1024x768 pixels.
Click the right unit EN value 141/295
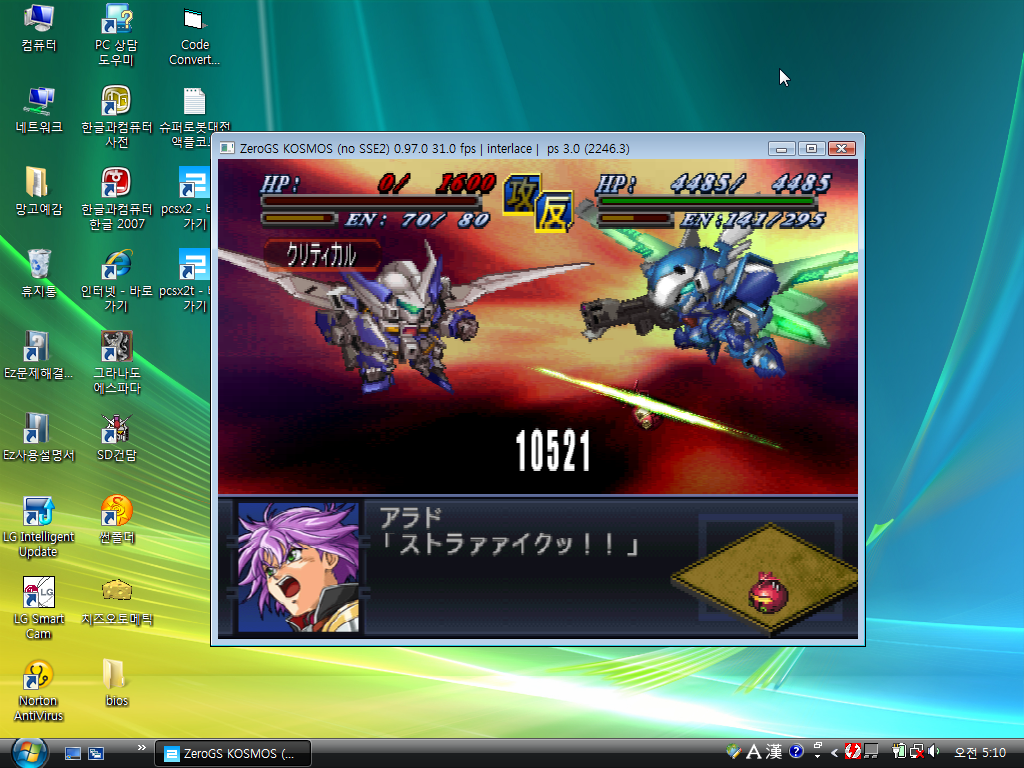pyautogui.click(x=776, y=220)
